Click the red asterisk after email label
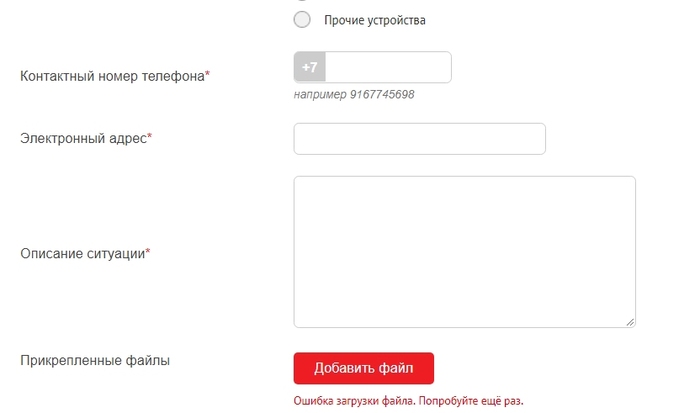Screen dimensions: 700x413 click(150, 138)
